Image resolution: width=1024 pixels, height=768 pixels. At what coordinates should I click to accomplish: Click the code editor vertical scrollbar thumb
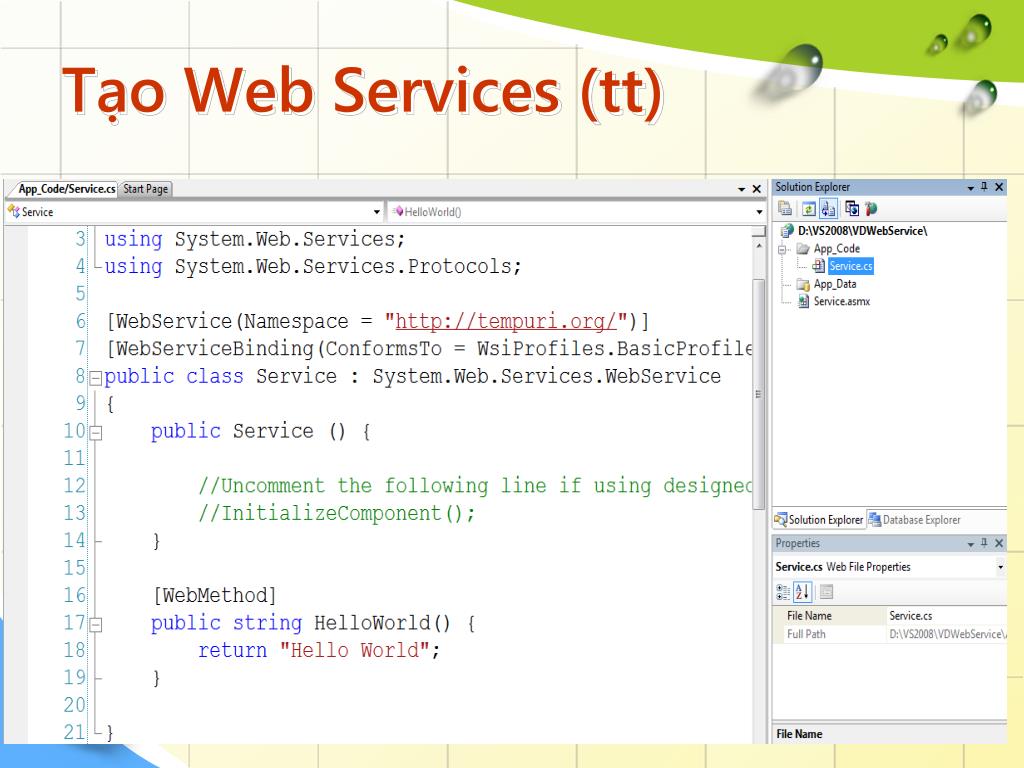[758, 394]
